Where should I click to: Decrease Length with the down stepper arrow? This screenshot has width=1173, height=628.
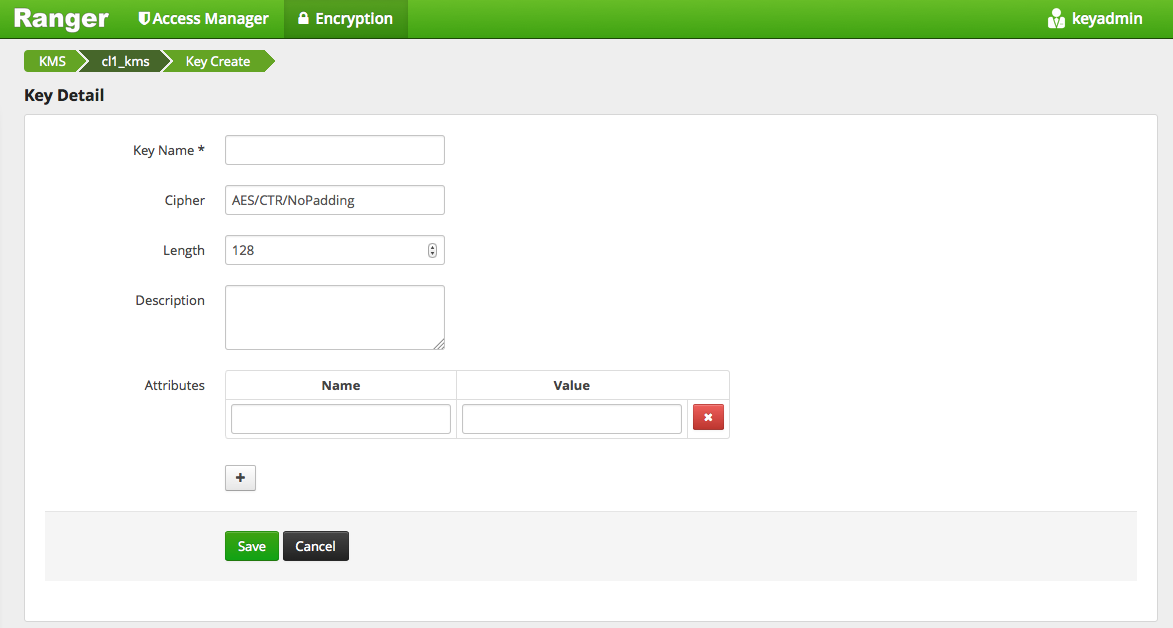[432, 254]
